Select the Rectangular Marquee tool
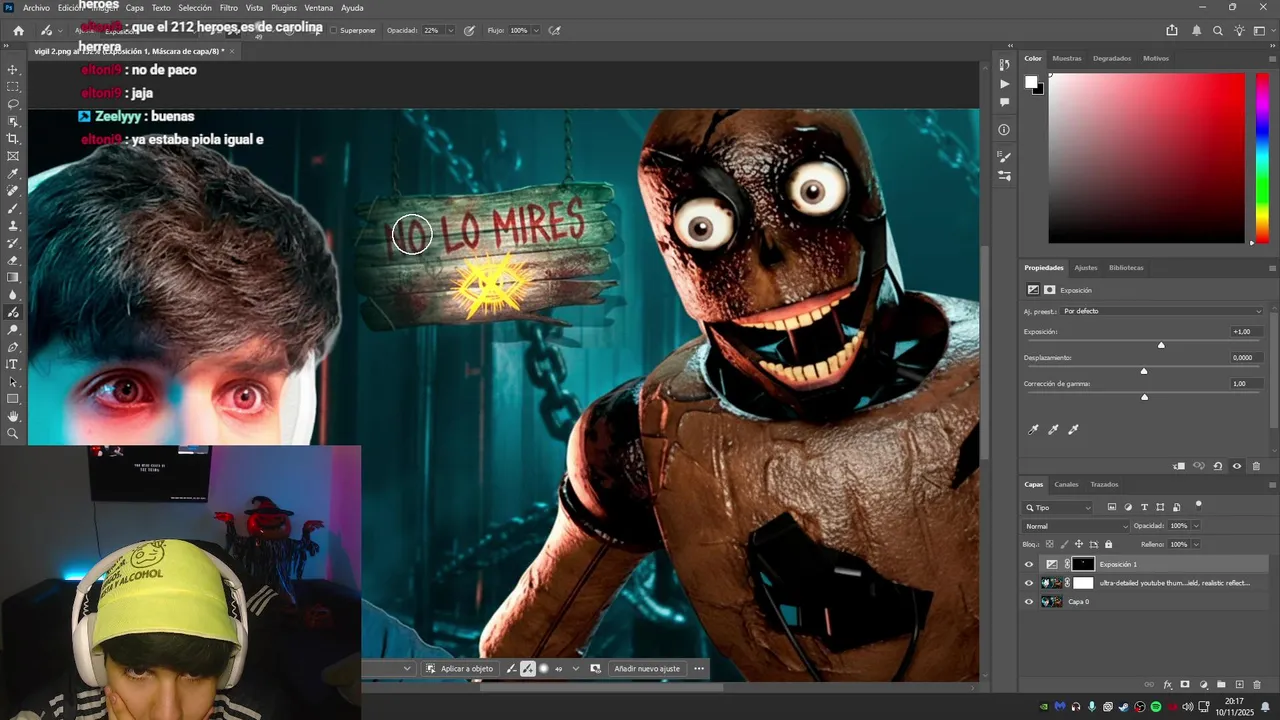Image resolution: width=1280 pixels, height=720 pixels. (13, 87)
